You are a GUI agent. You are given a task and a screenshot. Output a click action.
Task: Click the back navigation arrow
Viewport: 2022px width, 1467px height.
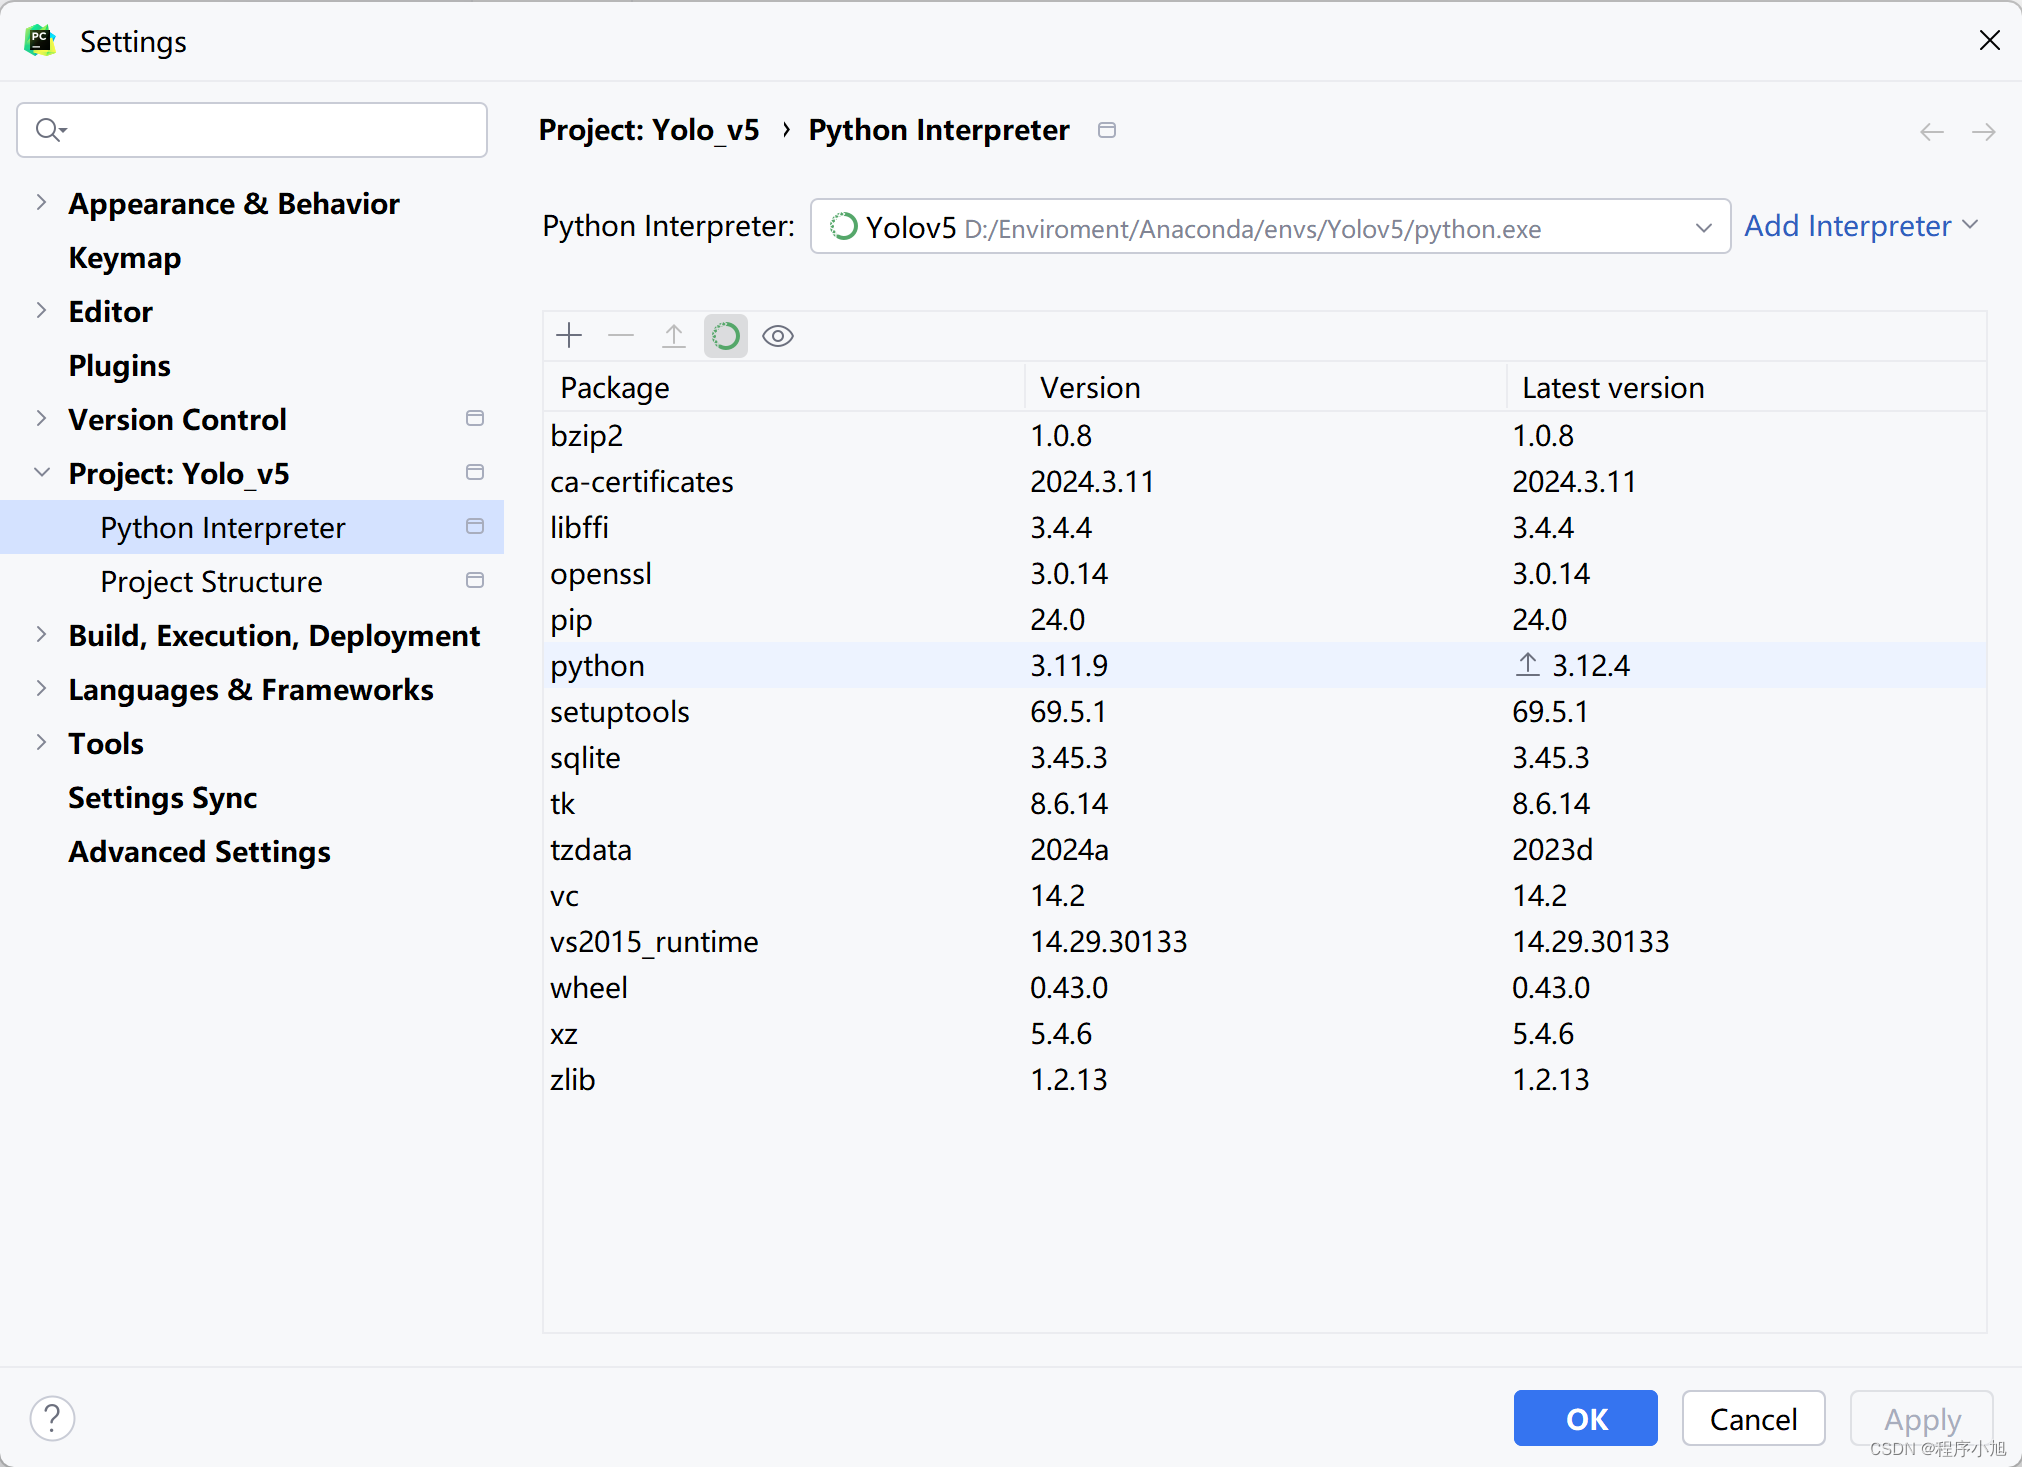coord(1932,132)
